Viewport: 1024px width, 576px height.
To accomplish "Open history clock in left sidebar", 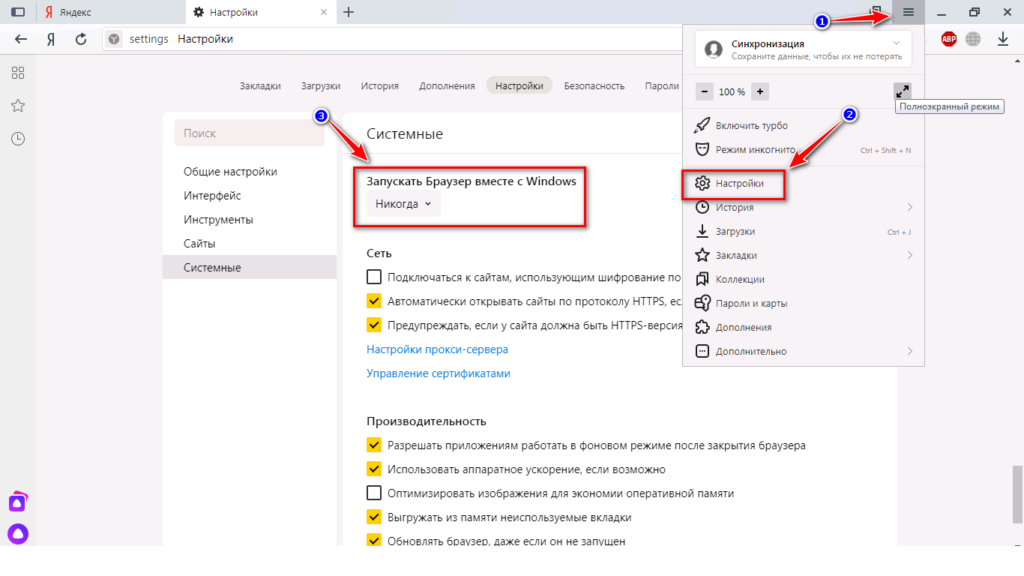I will (x=18, y=138).
